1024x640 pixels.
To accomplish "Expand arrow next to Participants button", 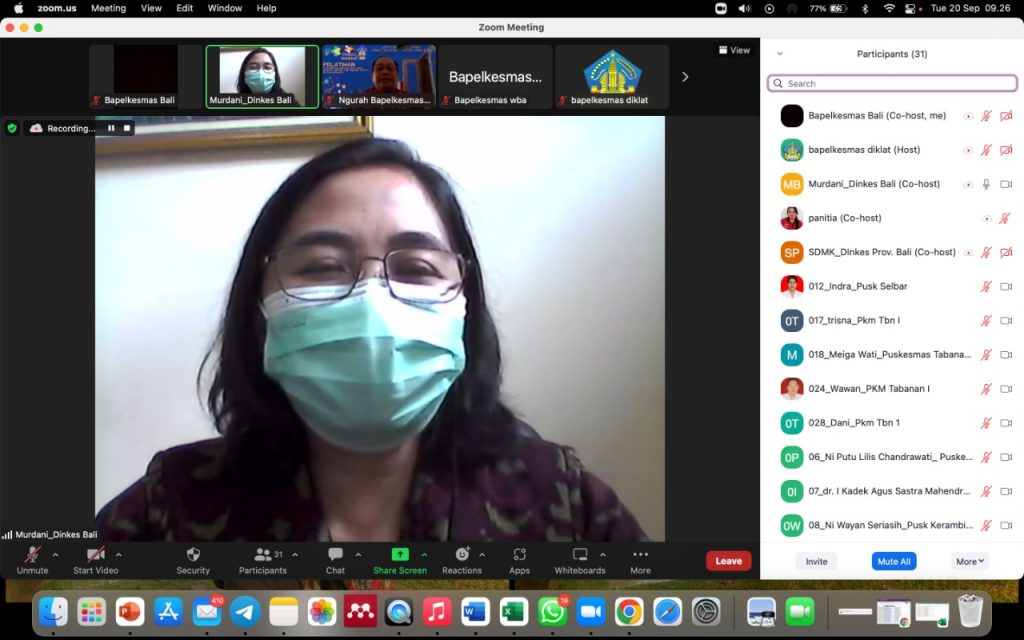I will 295,554.
